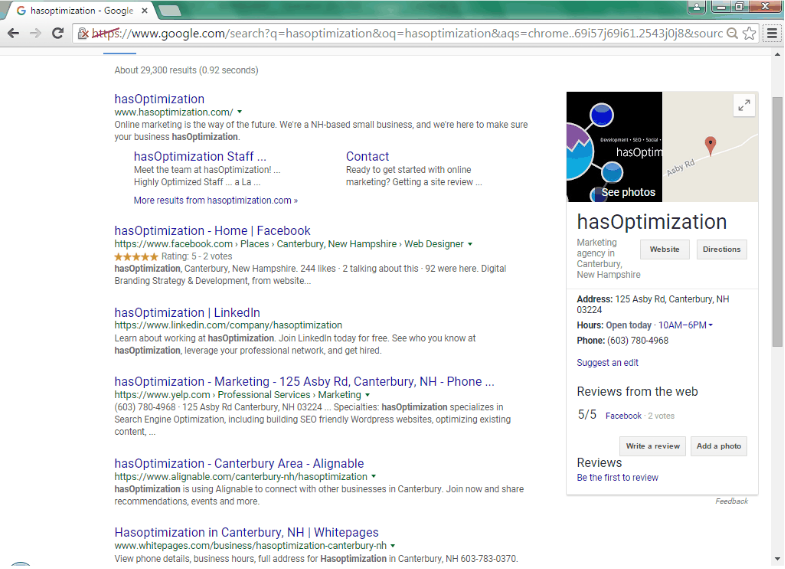This screenshot has width=785, height=569.
Task: Open hasOptimization - Home | Facebook result
Action: point(212,231)
